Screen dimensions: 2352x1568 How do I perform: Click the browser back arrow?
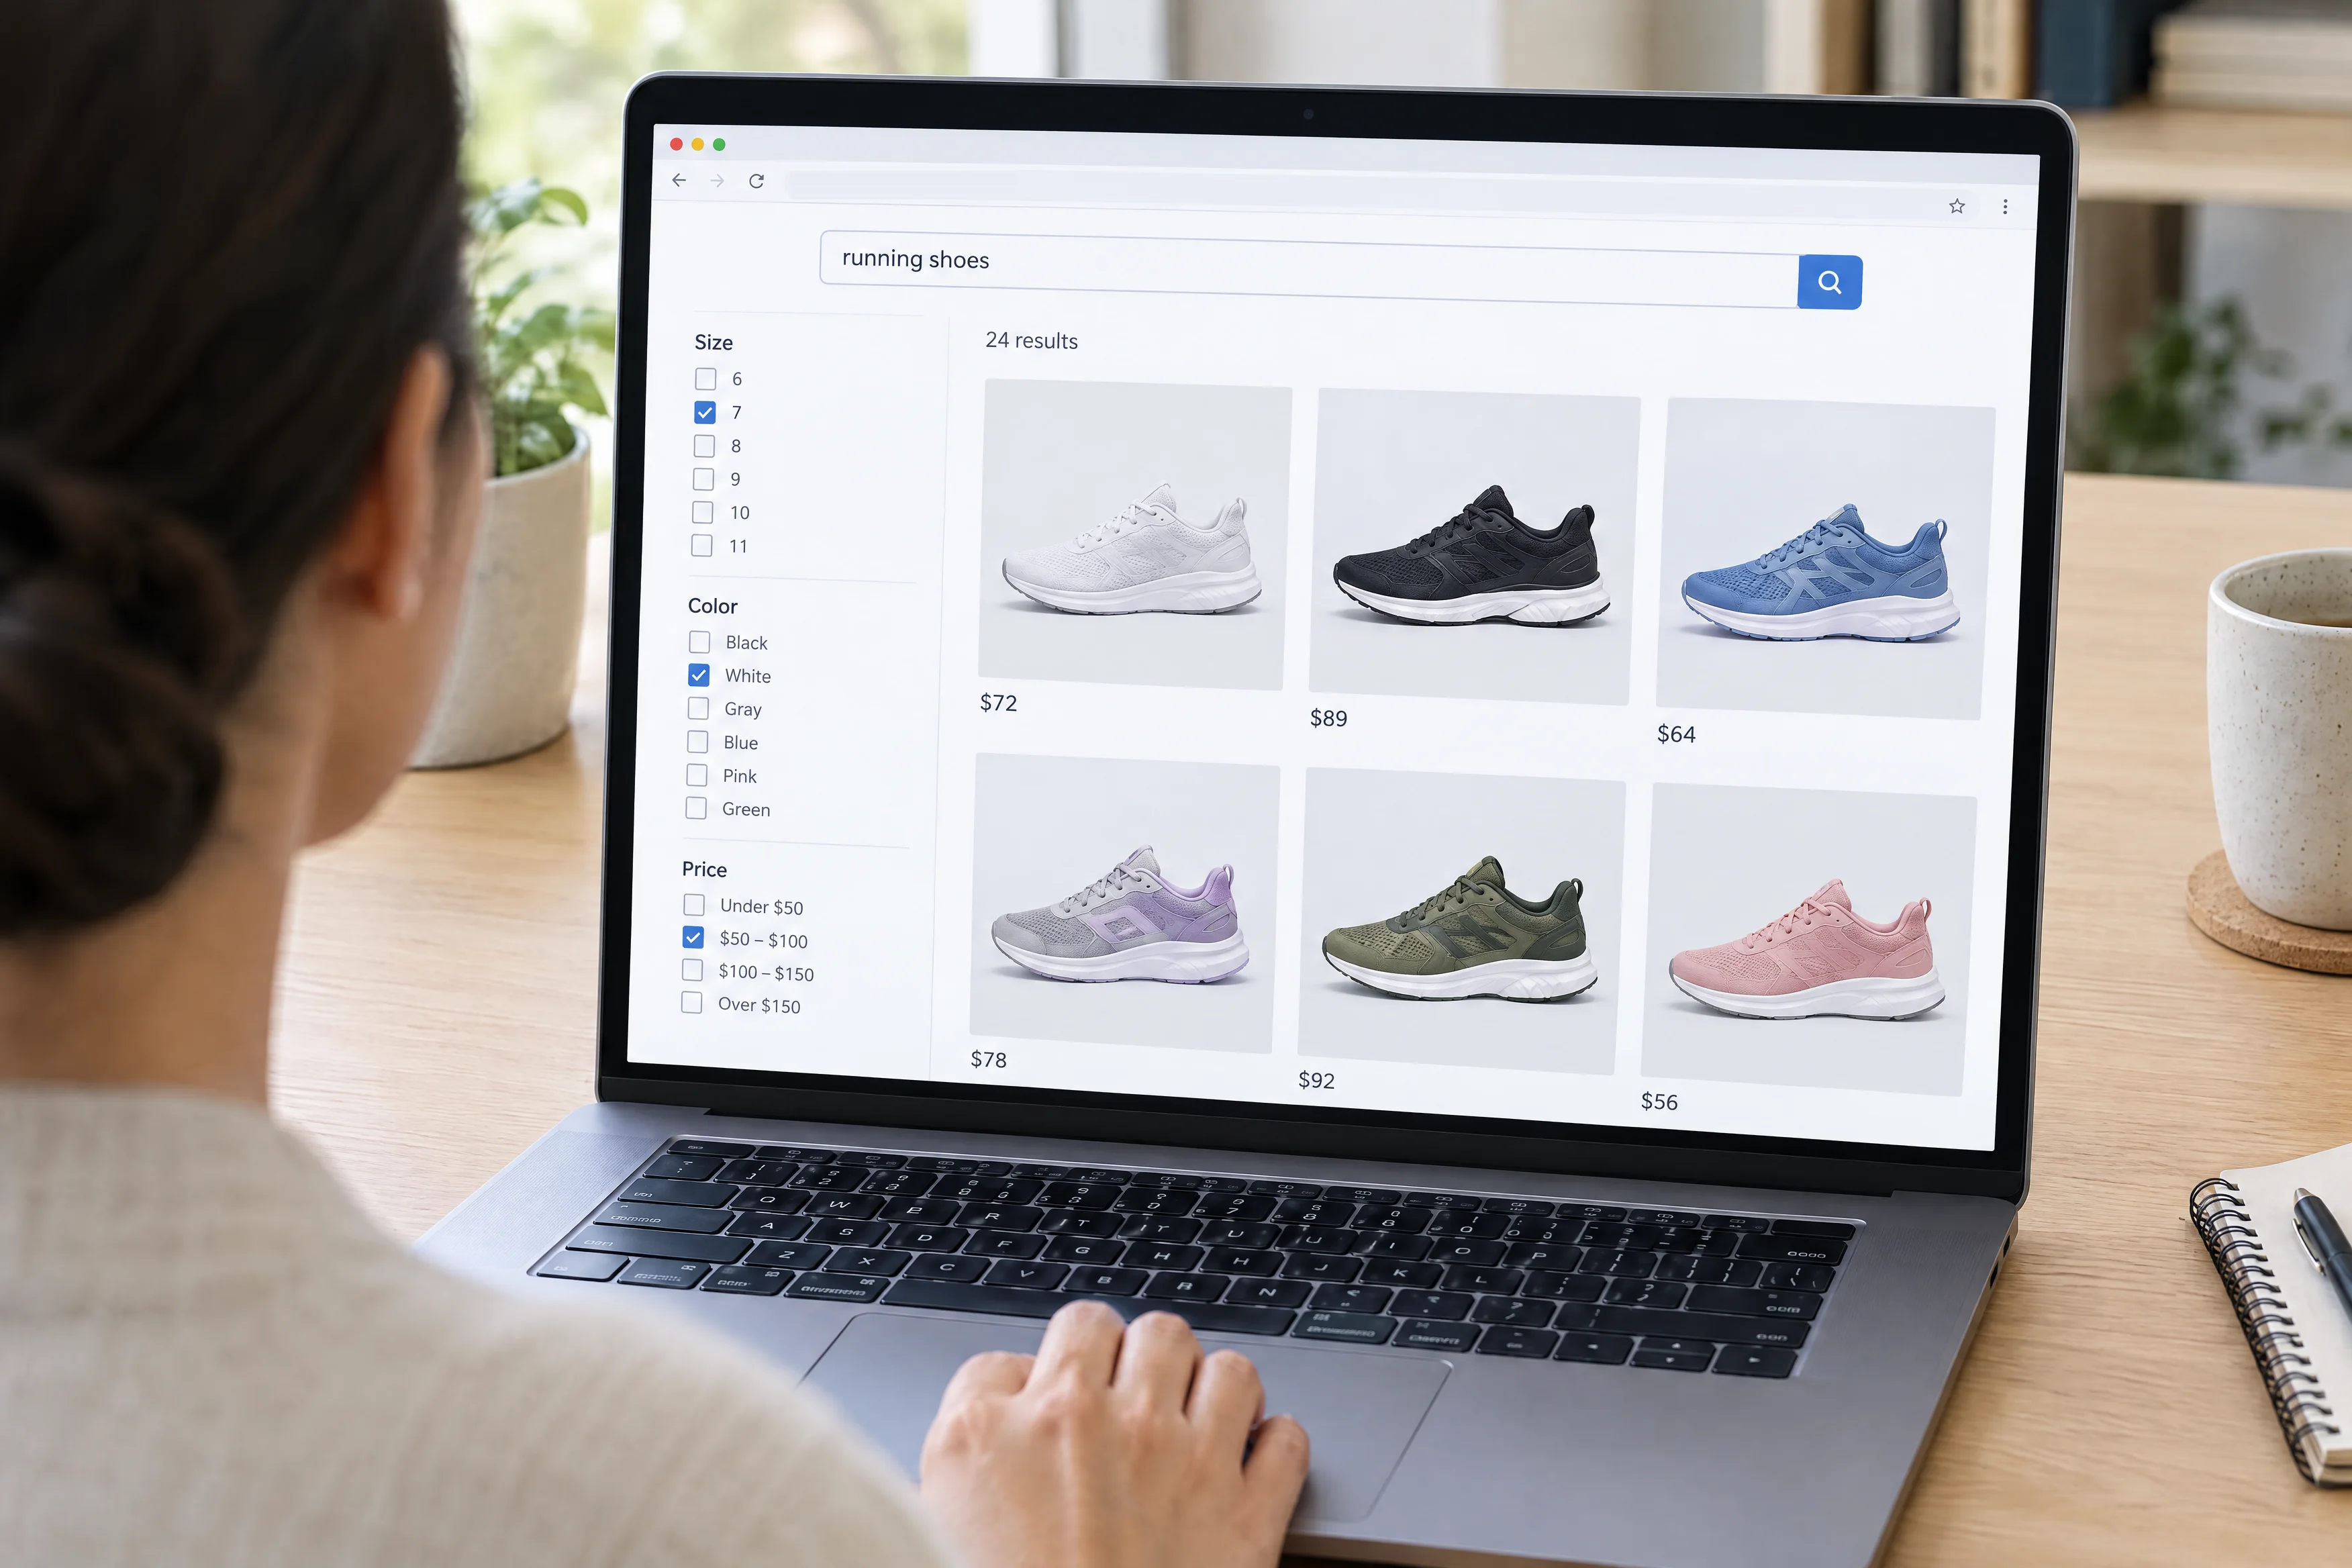(679, 180)
